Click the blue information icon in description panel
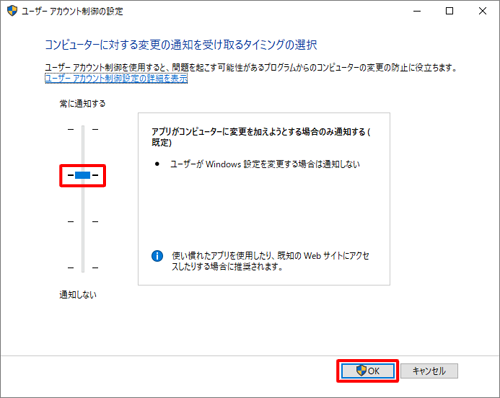Screen dimensions: 500x398 click(157, 256)
